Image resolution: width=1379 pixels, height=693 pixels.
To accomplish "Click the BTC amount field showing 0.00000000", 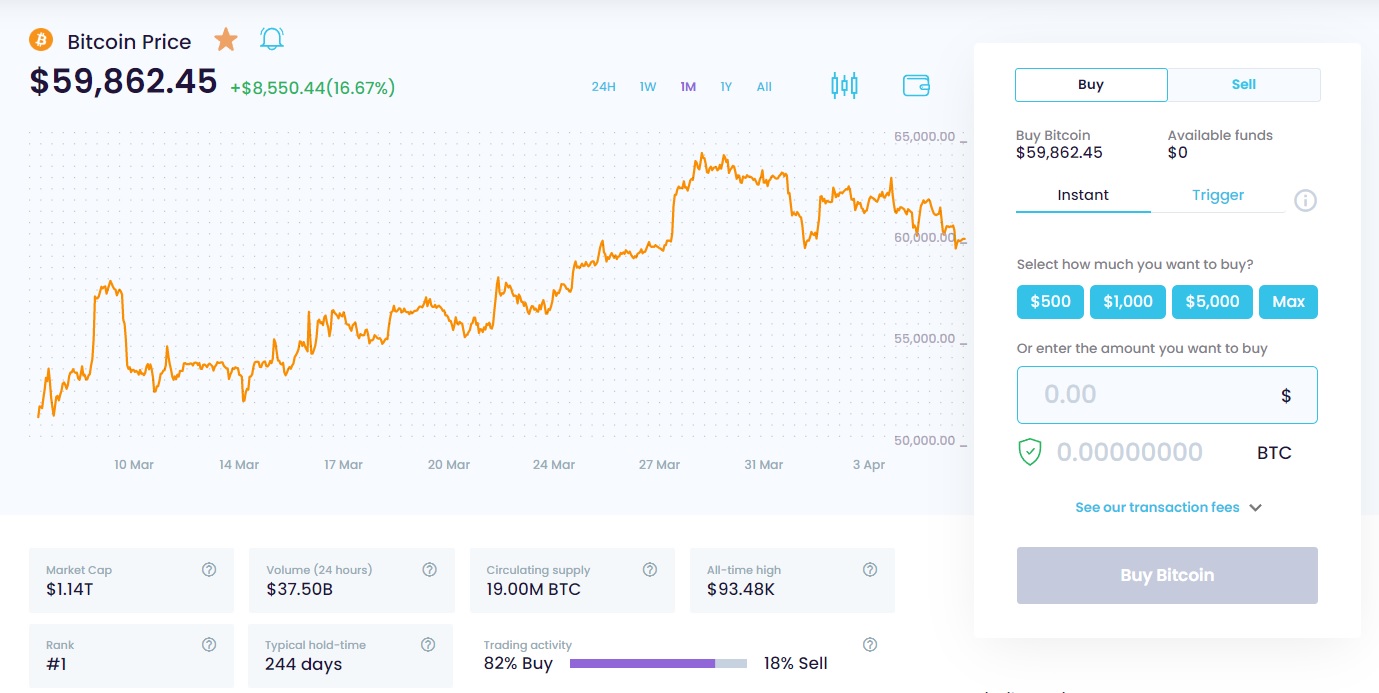I will tap(1129, 453).
